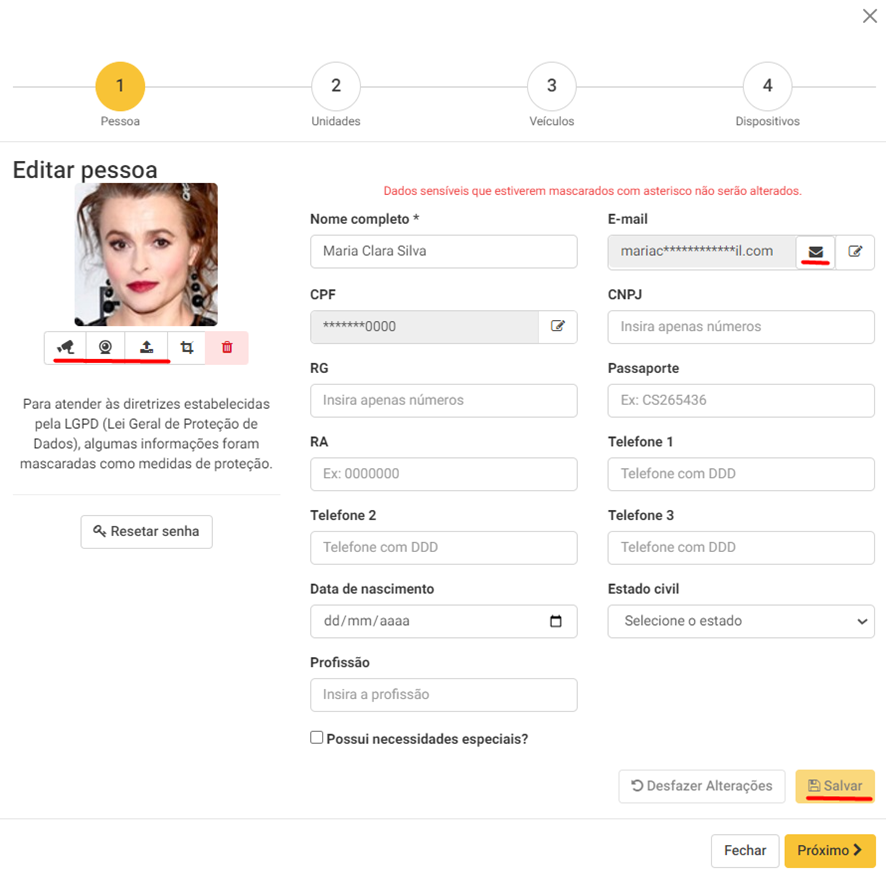The width and height of the screenshot is (886, 873).
Task: Click the Salvar button
Action: click(x=835, y=786)
